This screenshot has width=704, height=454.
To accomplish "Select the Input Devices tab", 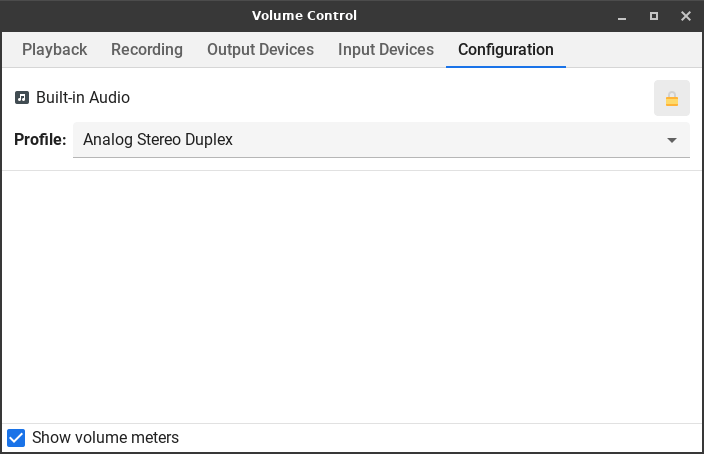I will click(386, 49).
